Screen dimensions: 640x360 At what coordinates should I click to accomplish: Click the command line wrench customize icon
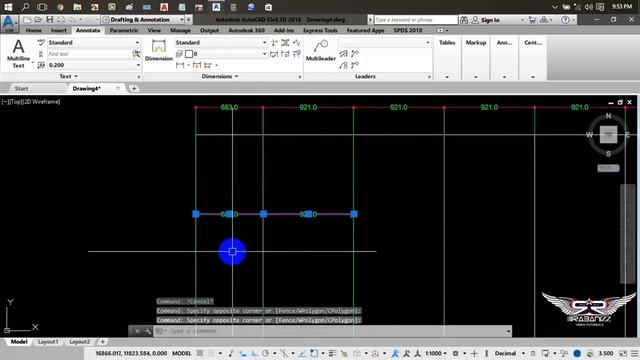pos(147,331)
